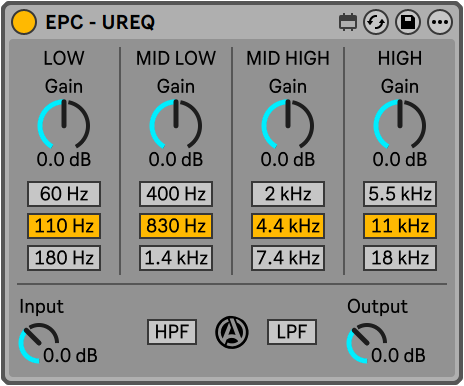Select the 2 kHz frequency button
Screen dimensions: 464x386
(288, 194)
